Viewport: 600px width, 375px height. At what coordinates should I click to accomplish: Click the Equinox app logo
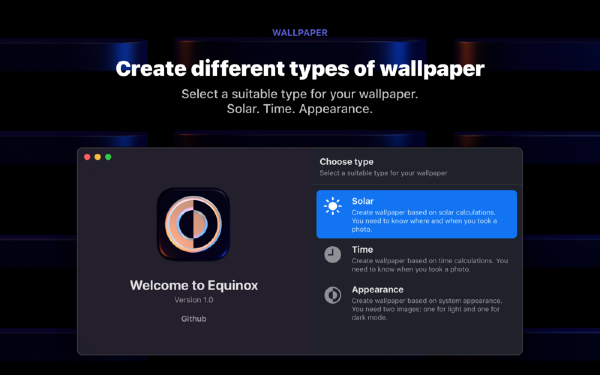pyautogui.click(x=193, y=224)
